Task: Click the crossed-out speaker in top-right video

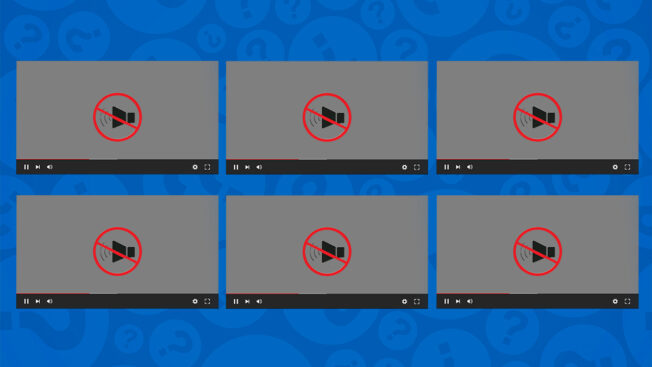Action: pyautogui.click(x=537, y=117)
